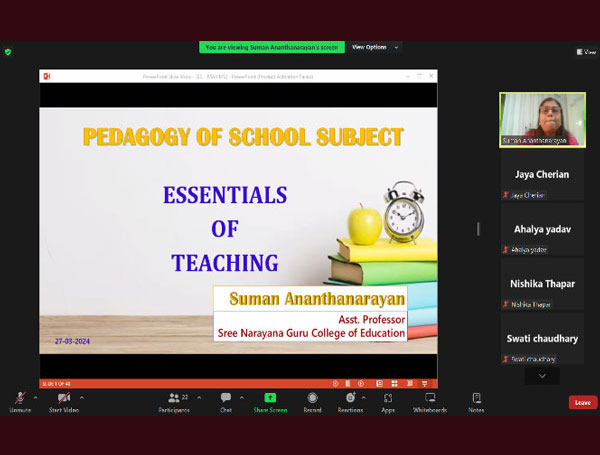
Task: Open Whiteboards
Action: click(x=430, y=402)
